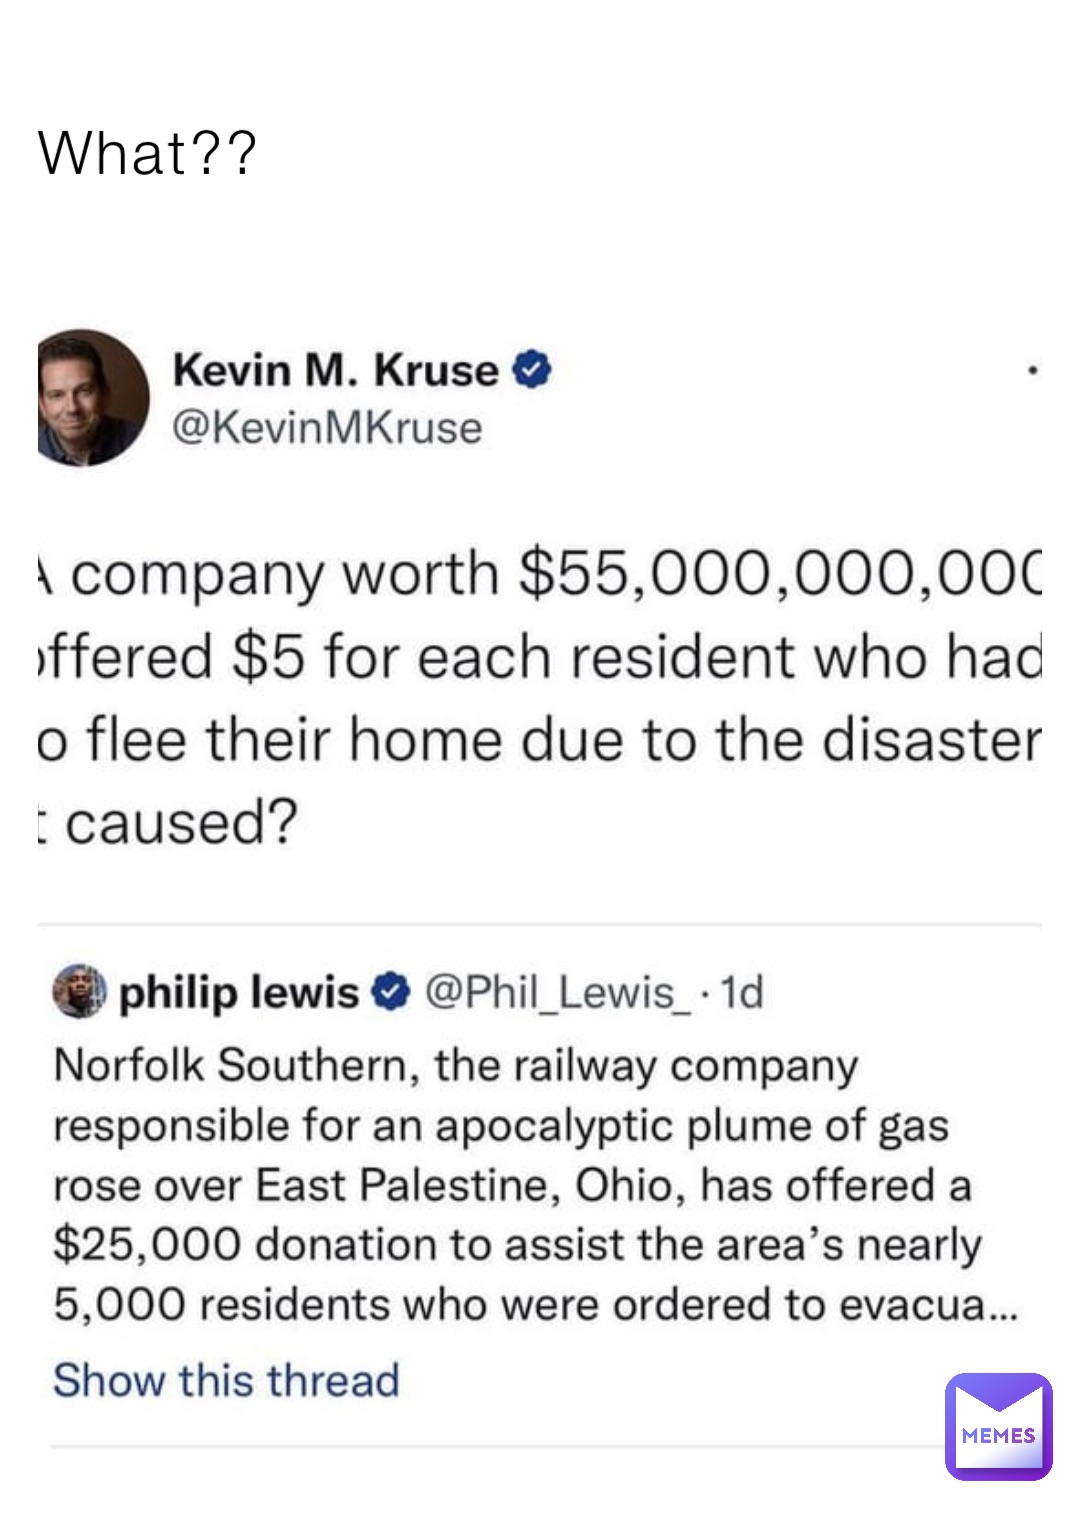Expand the truncated ellipsis after evacua
This screenshot has width=1080, height=1519.
[x=1003, y=1305]
